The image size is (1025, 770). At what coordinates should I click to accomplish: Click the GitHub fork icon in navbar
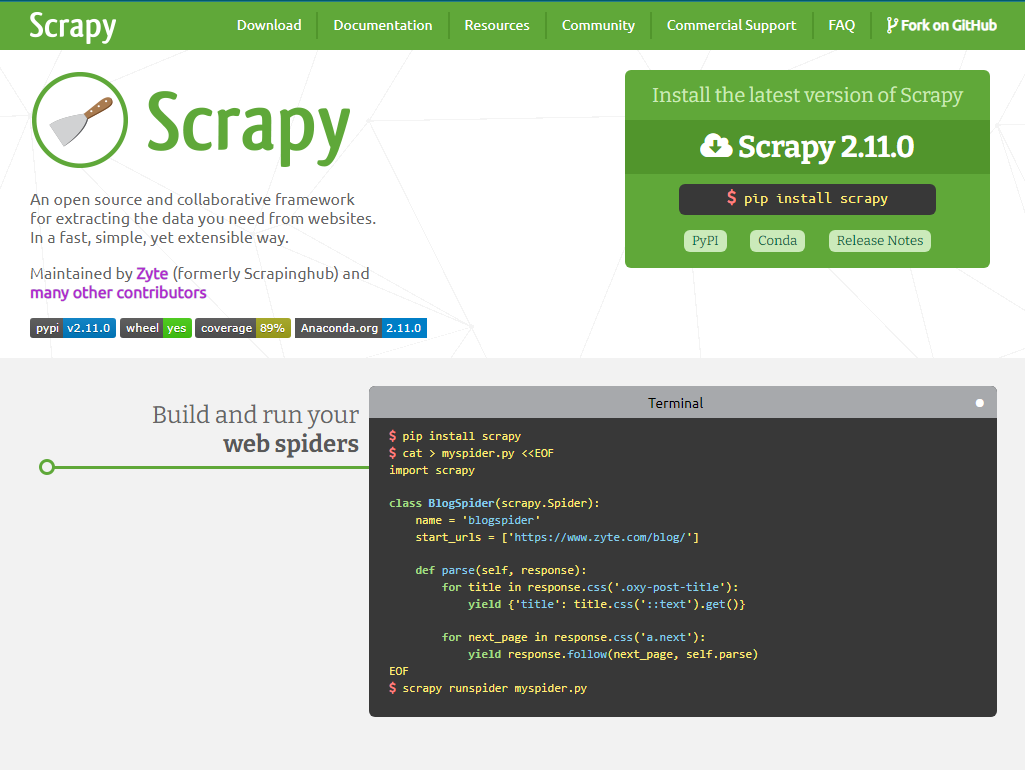tap(892, 25)
